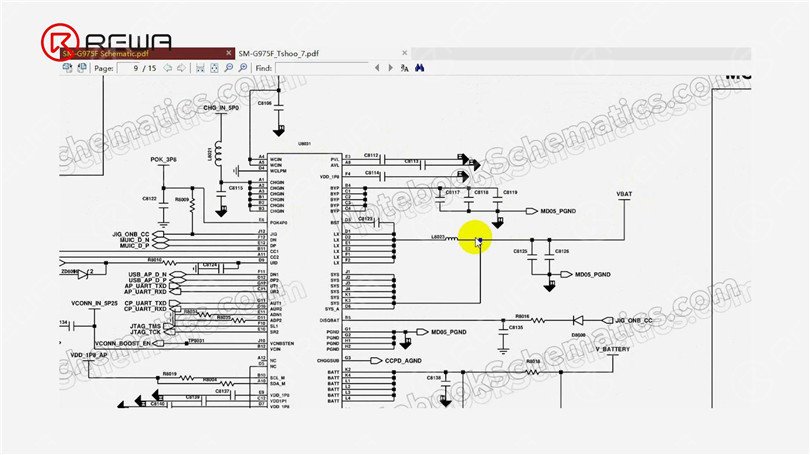Click the first print/open icon in toolbar
Viewport: 810px width, 455px height.
[67, 68]
